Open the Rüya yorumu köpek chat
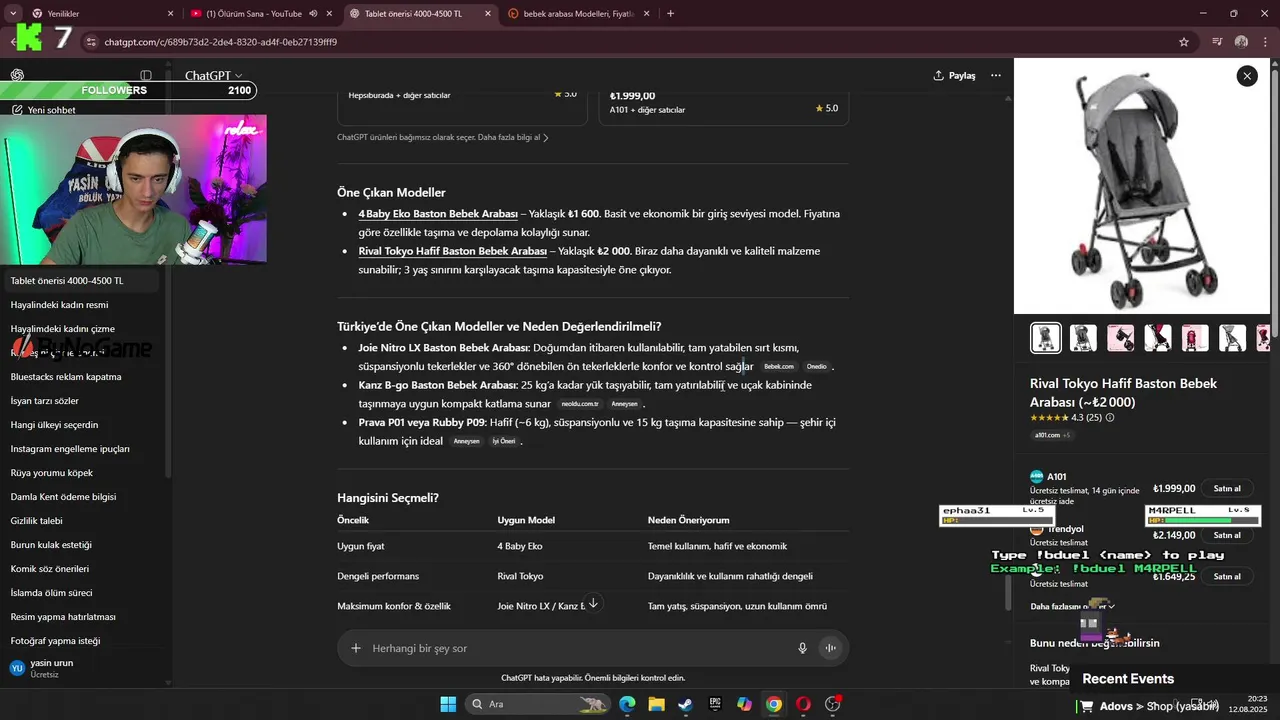 [x=81, y=473]
